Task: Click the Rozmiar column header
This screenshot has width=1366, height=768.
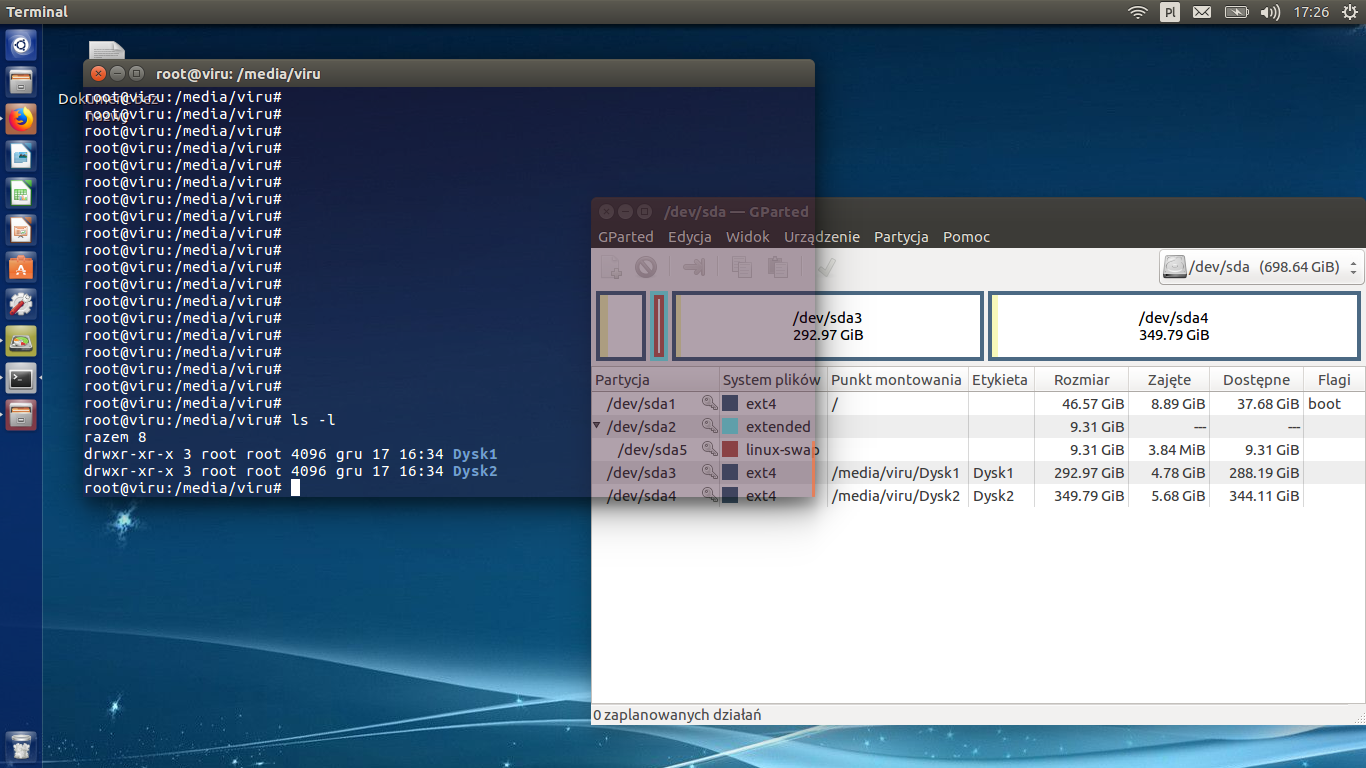Action: pyautogui.click(x=1081, y=380)
